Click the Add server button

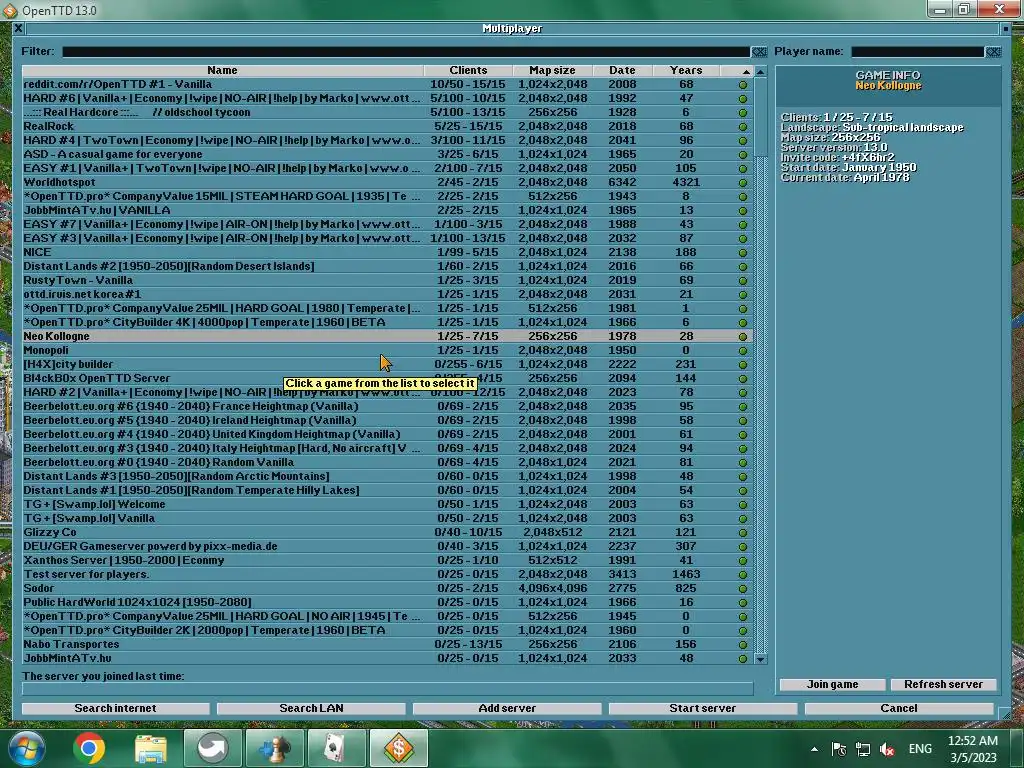tap(507, 709)
